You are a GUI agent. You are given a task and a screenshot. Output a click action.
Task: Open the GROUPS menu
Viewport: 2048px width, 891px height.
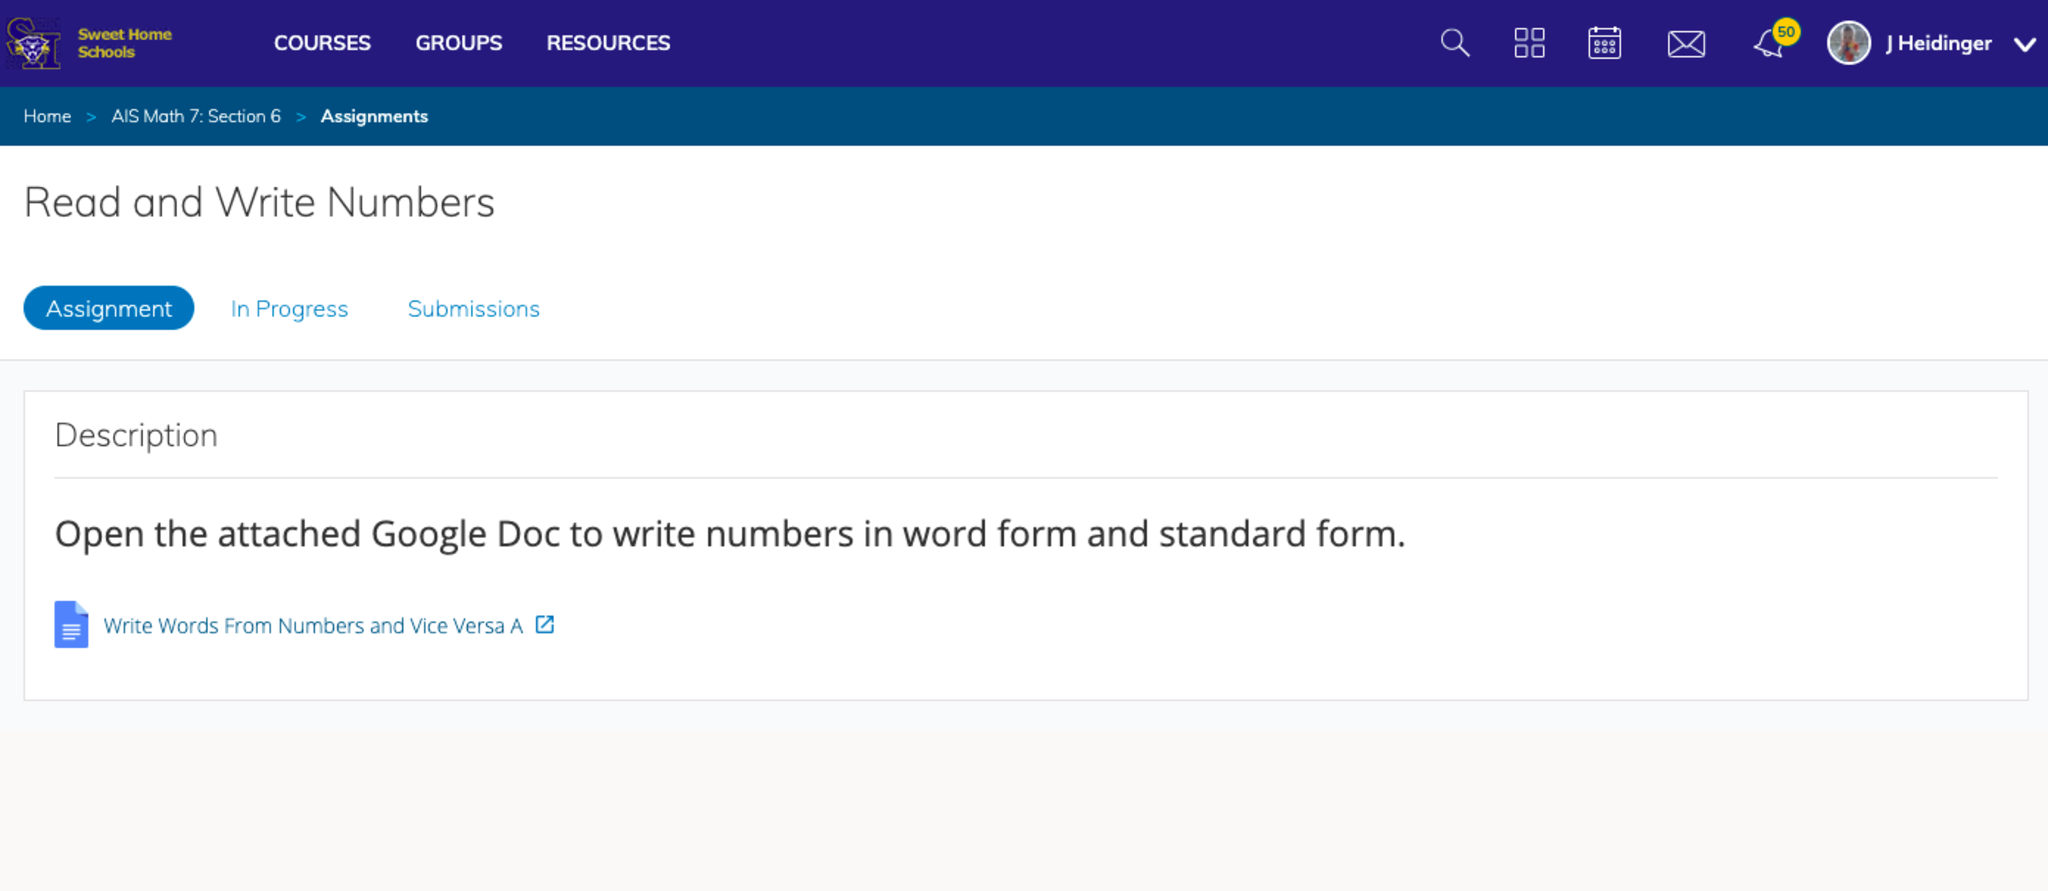click(459, 43)
